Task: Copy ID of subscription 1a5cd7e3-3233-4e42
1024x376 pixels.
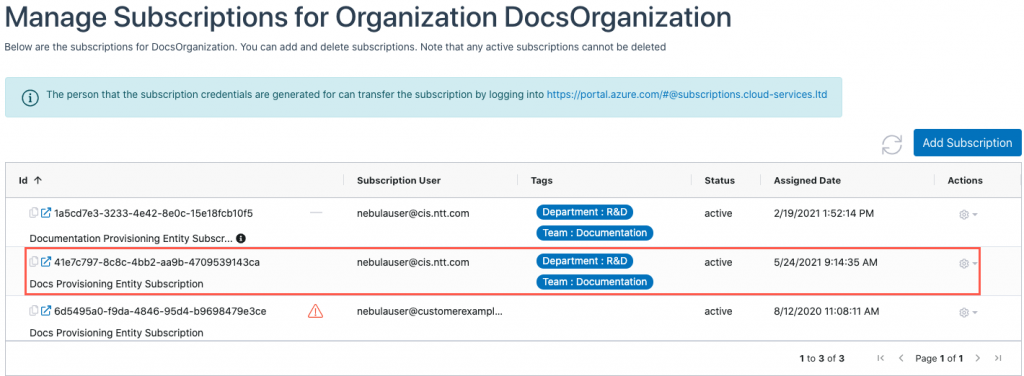Action: point(33,213)
